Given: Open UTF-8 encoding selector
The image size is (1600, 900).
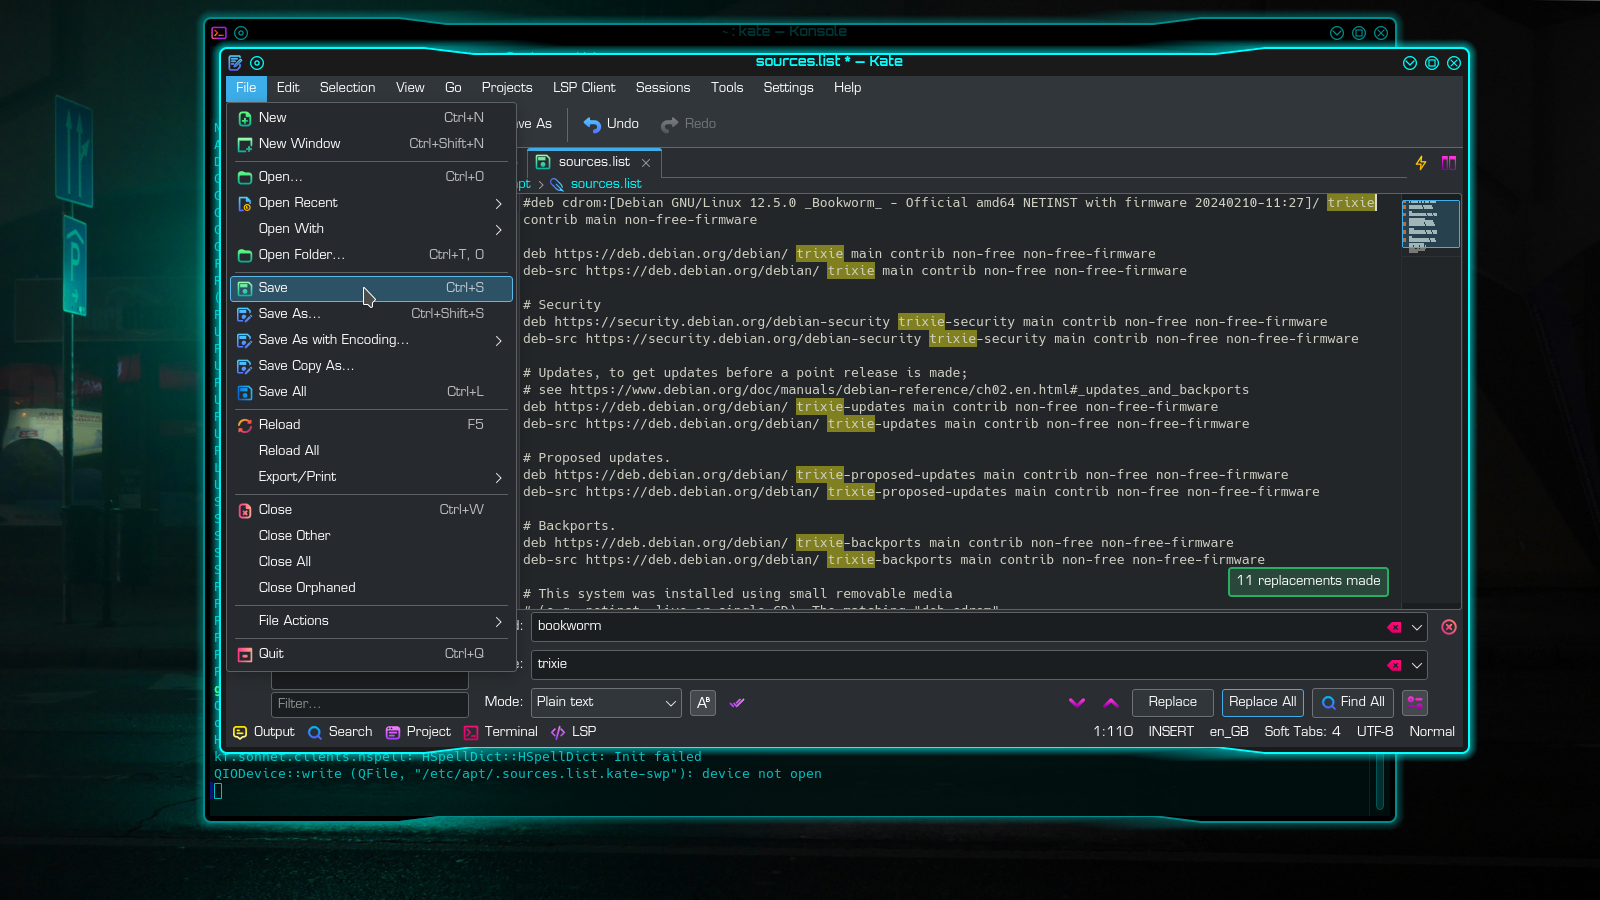Looking at the screenshot, I should tap(1375, 732).
